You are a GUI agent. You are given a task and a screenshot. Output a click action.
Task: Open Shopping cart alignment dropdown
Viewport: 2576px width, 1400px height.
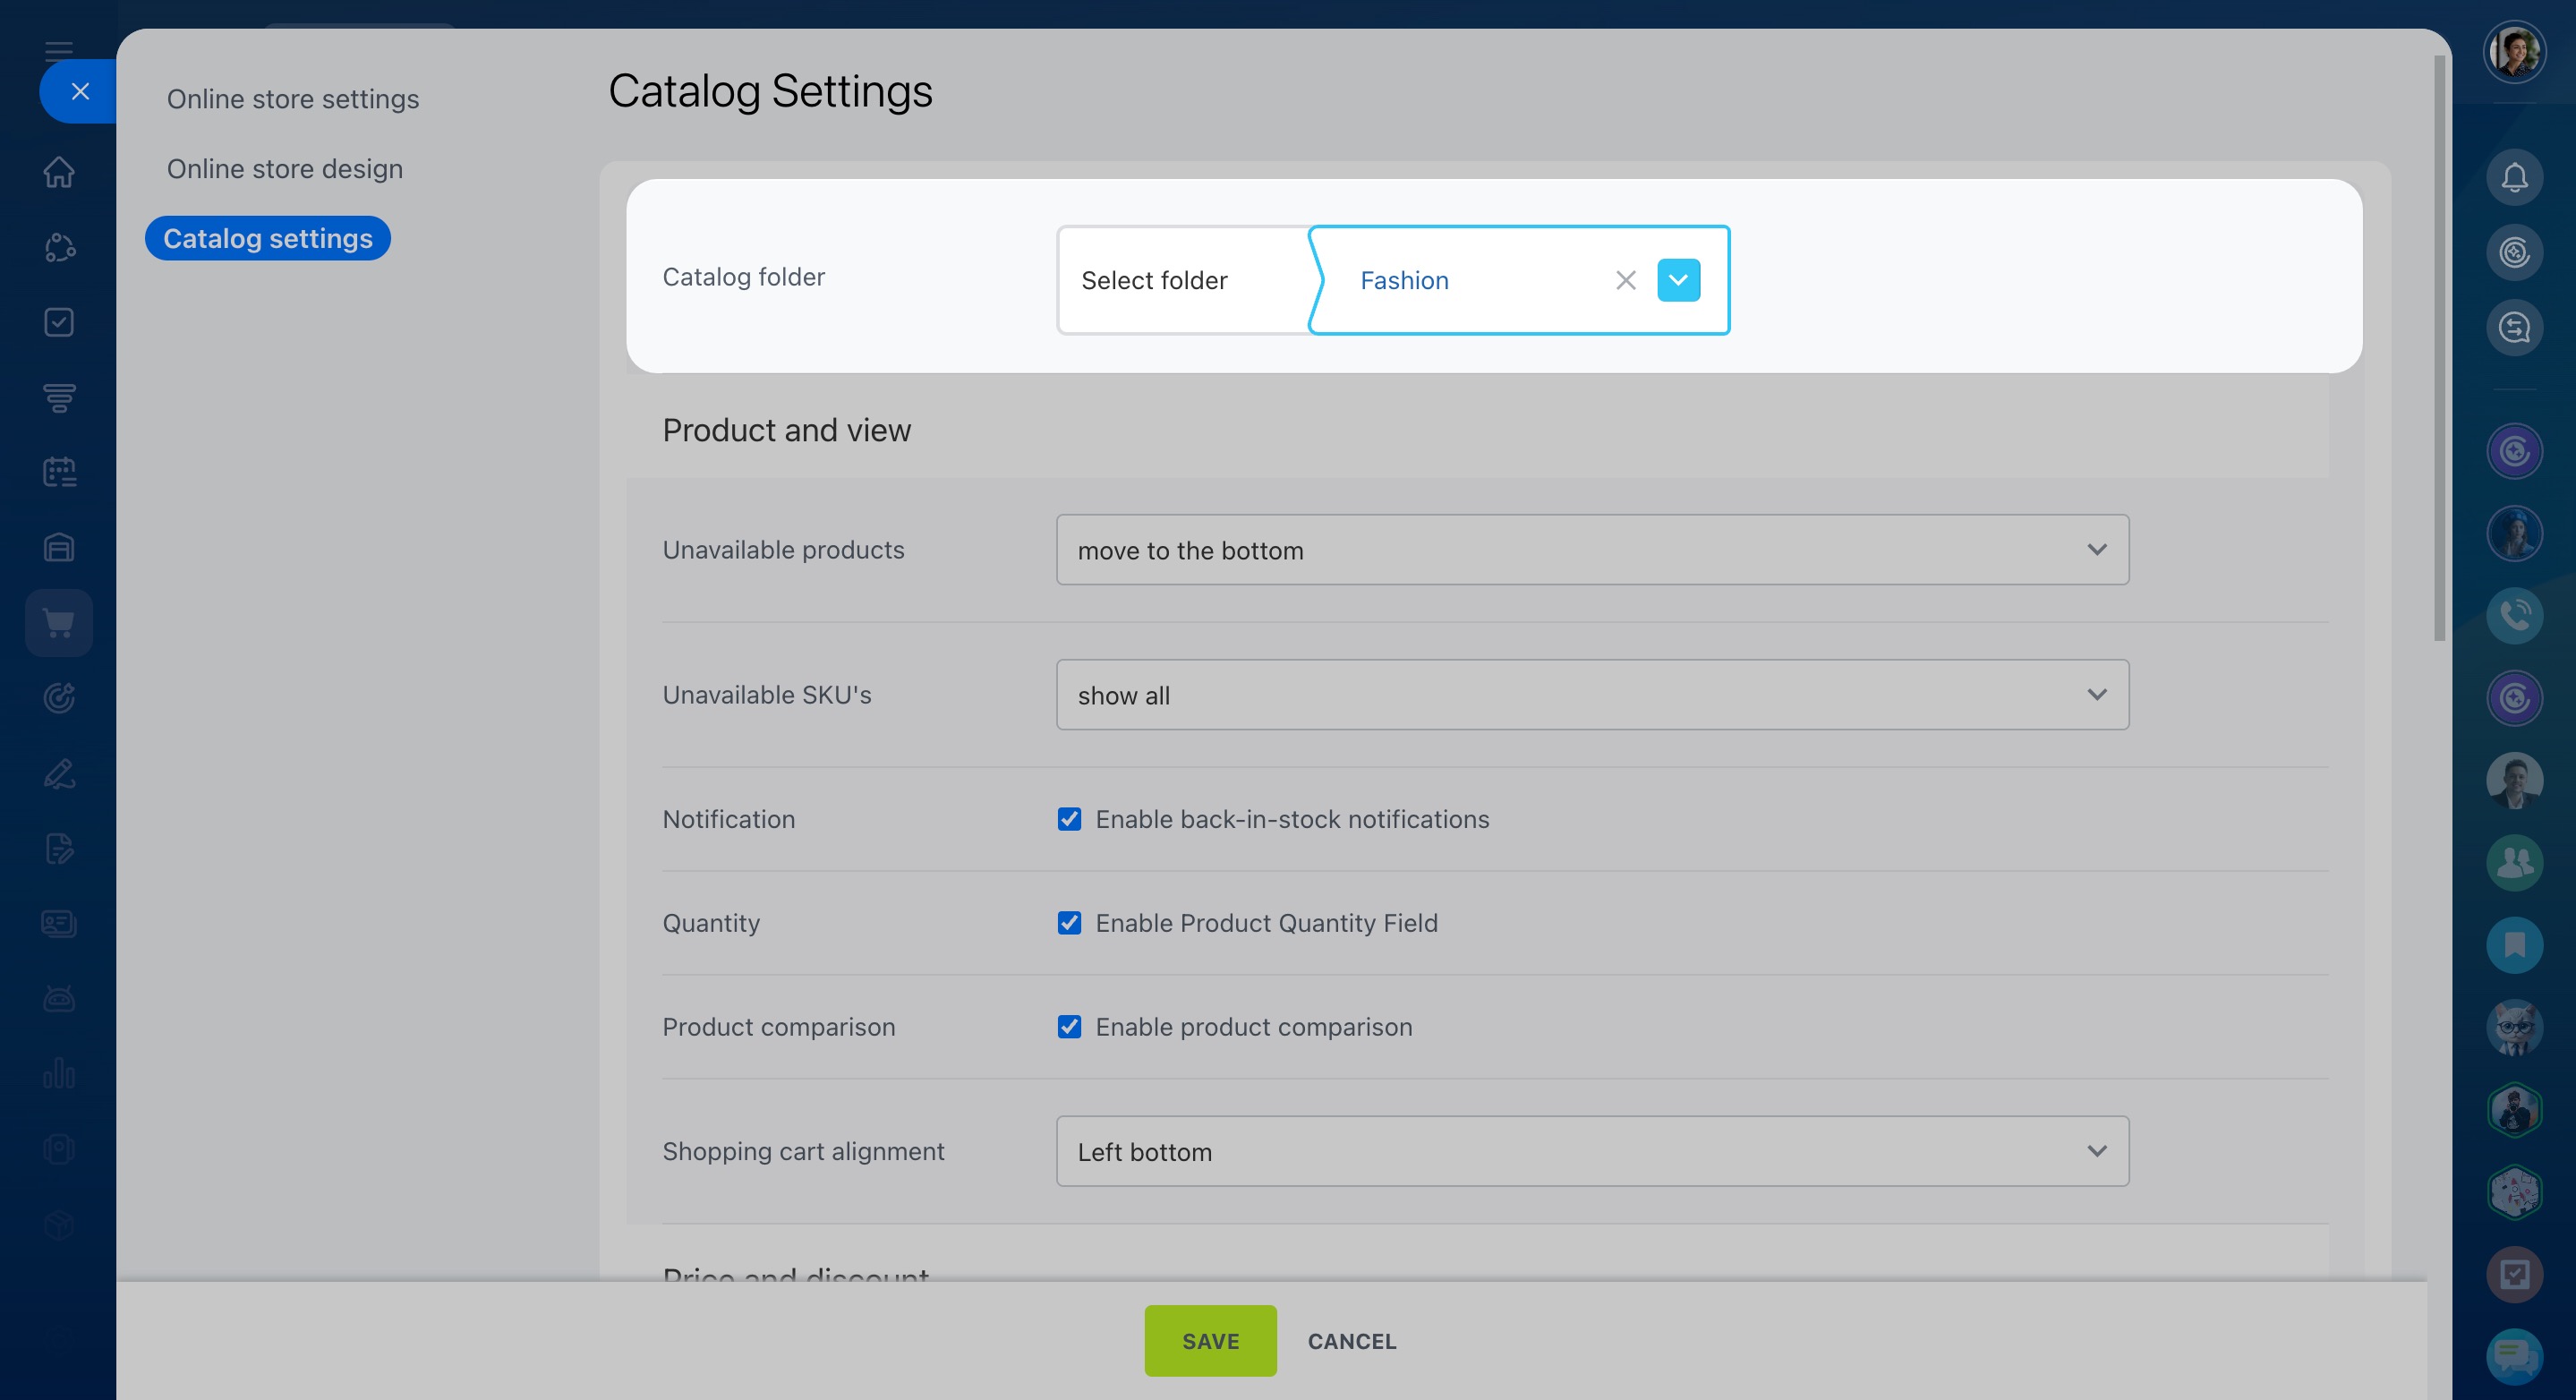(1592, 1152)
